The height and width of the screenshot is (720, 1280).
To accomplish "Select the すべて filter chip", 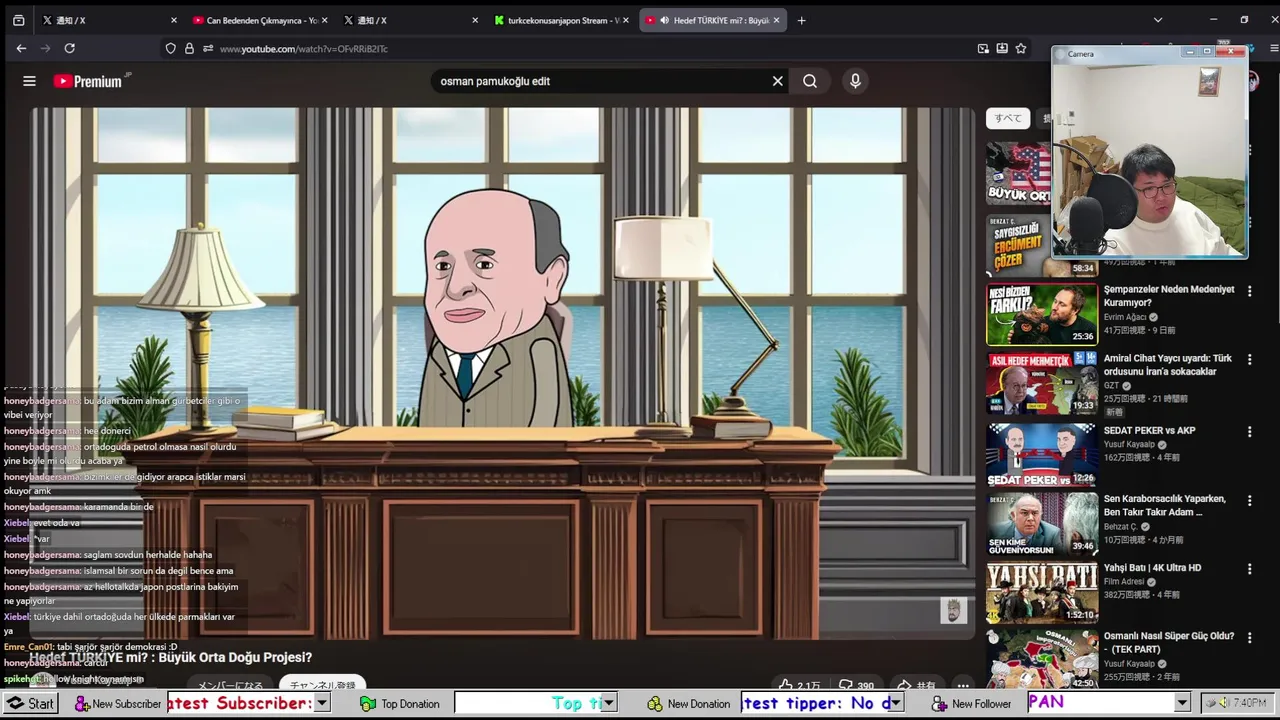I will (1008, 118).
